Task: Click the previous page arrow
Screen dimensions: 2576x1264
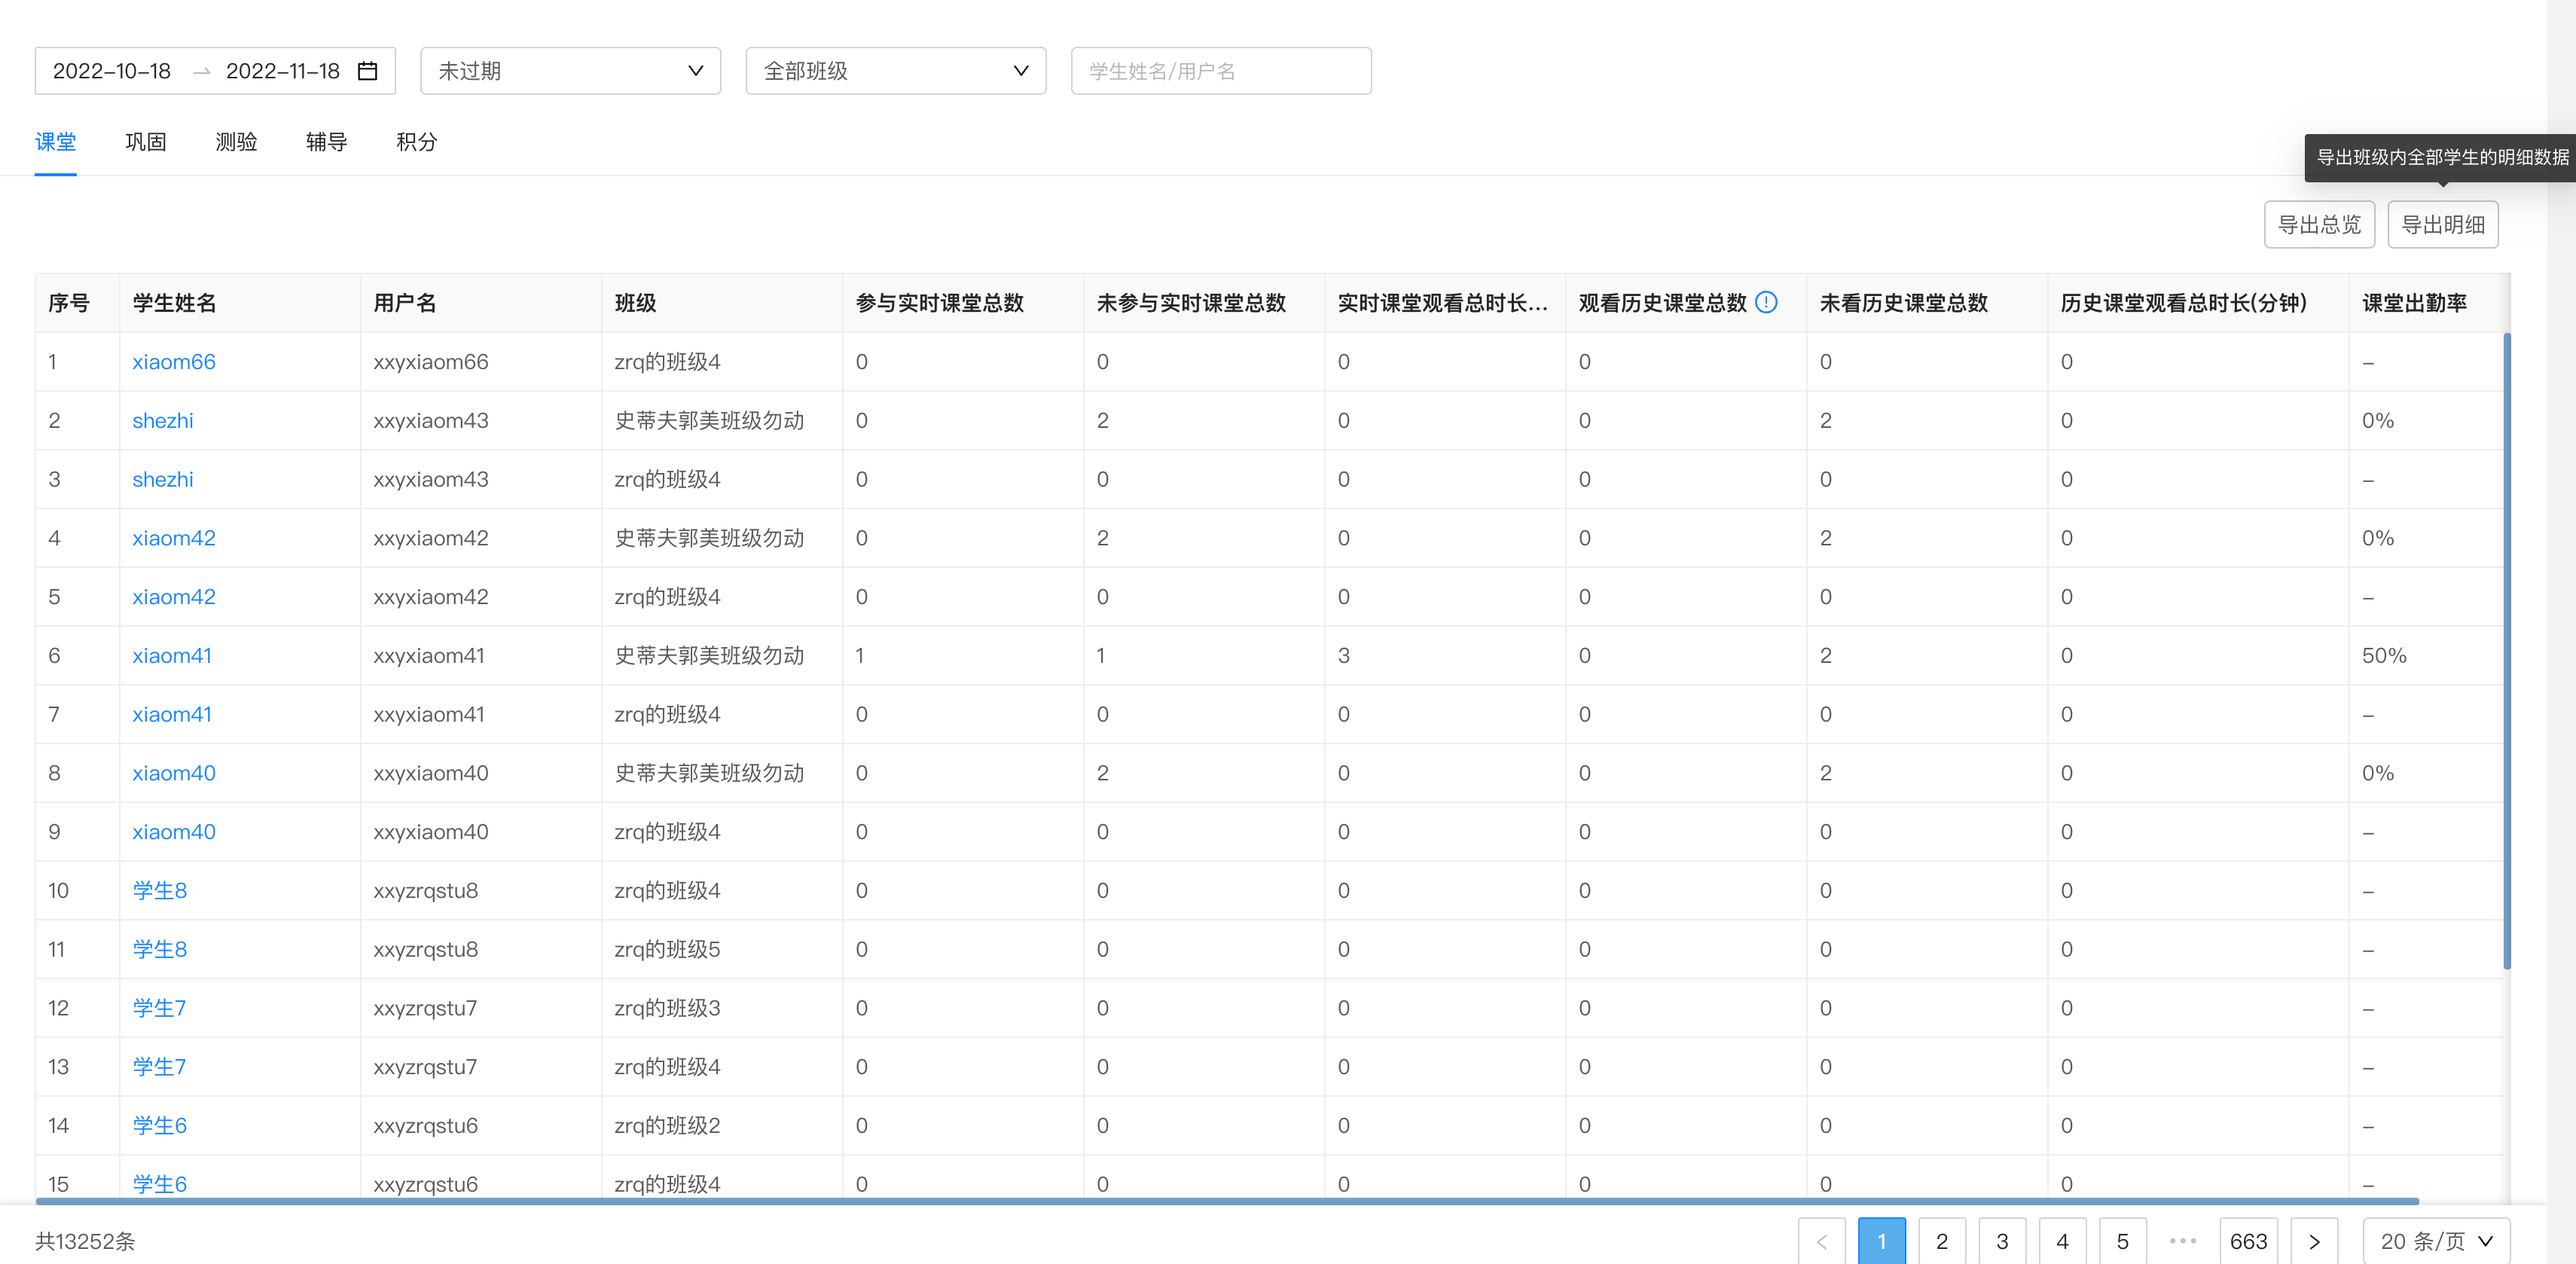Action: pos(1821,1241)
